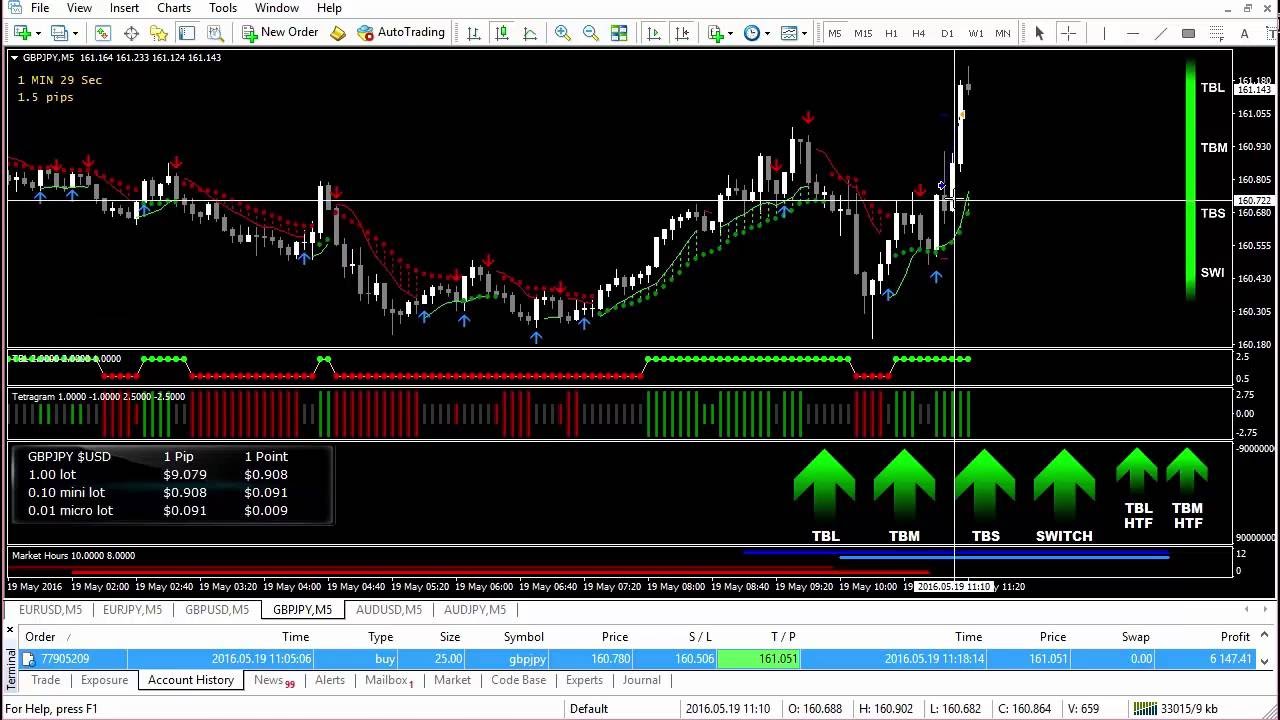This screenshot has height=720, width=1280.
Task: Open the File menu
Action: tap(40, 8)
